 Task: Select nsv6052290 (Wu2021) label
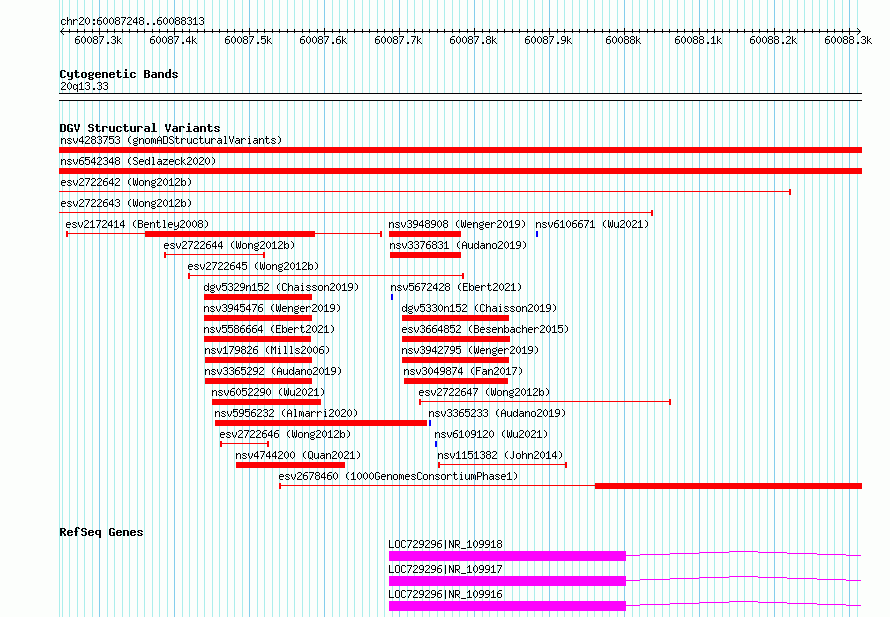tap(268, 392)
